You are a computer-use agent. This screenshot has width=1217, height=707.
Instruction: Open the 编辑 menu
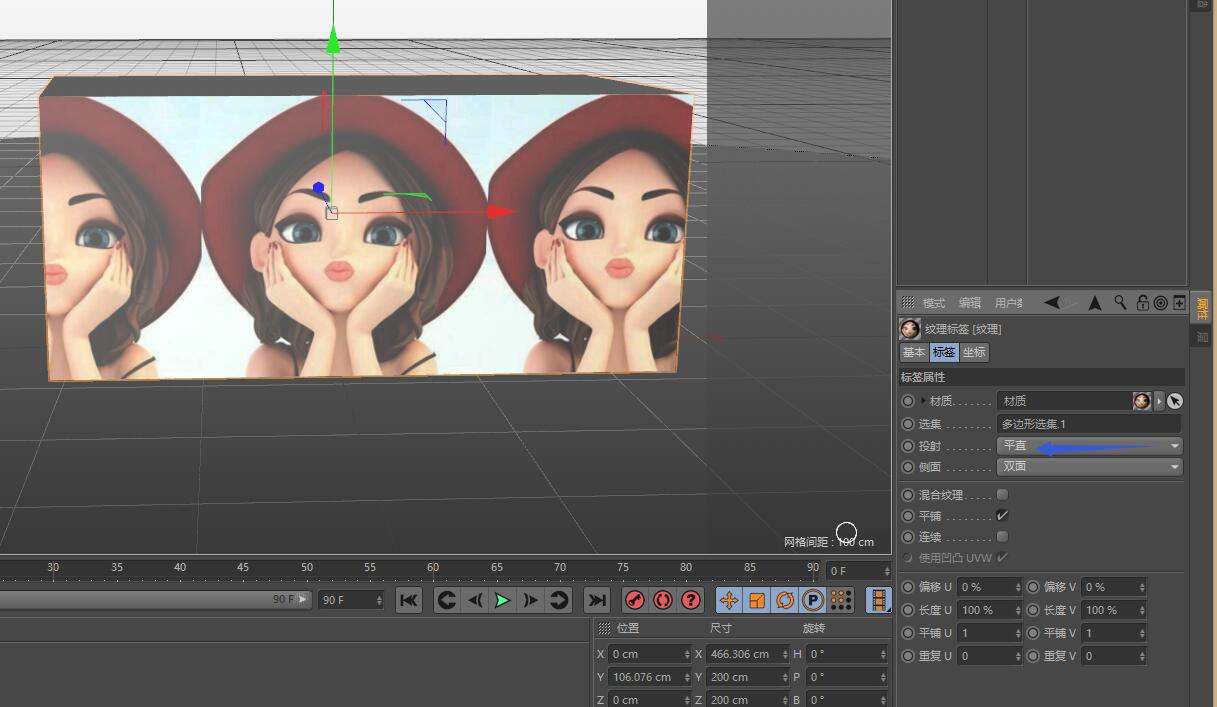(970, 303)
